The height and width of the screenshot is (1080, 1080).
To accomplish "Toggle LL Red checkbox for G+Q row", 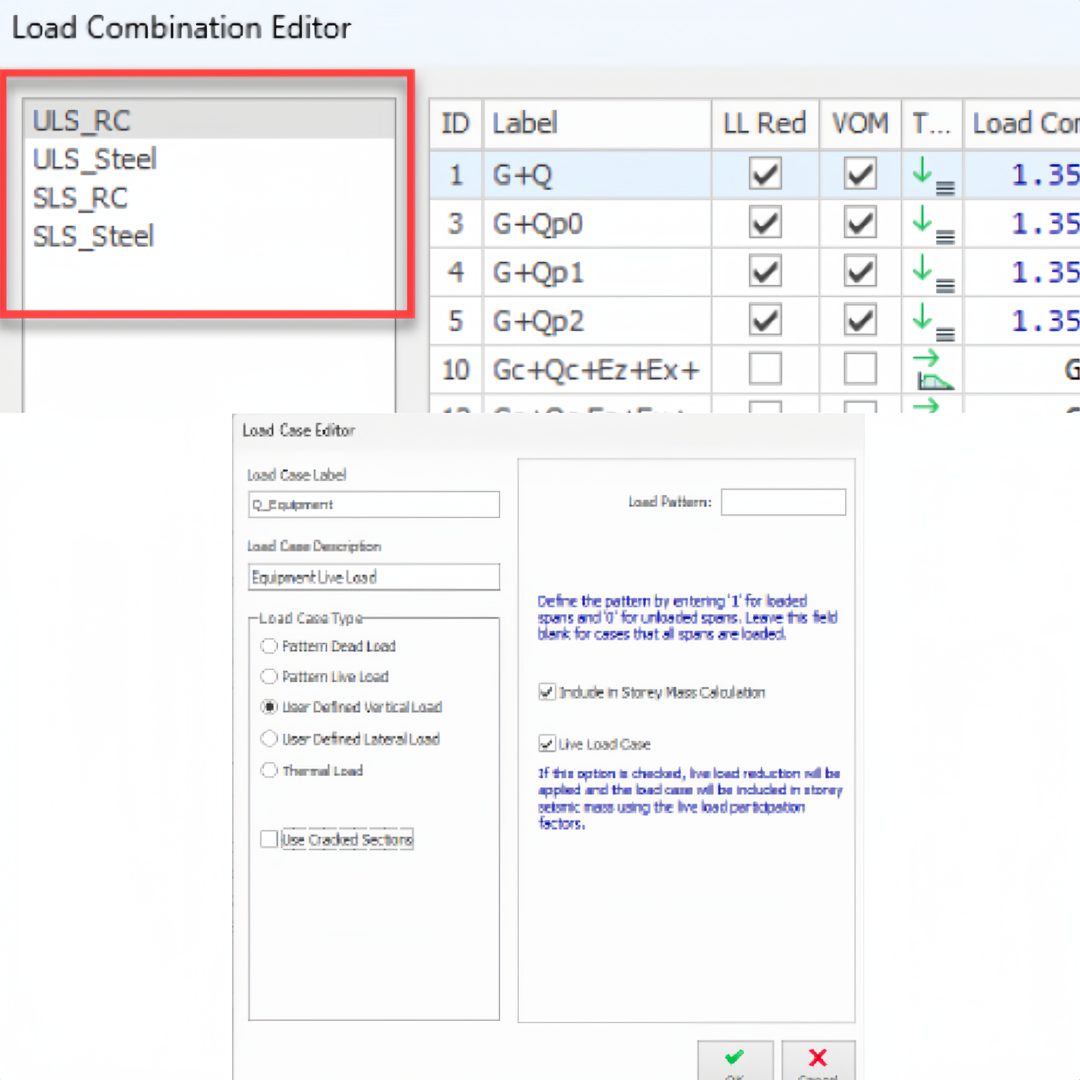I will (x=765, y=174).
